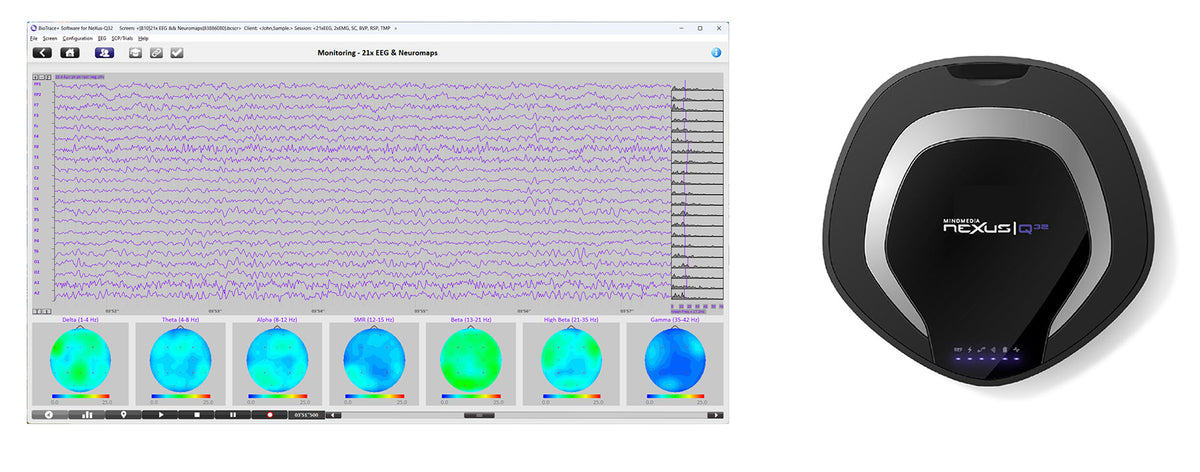
Task: Open the SCP/Trials menu
Action: point(123,38)
